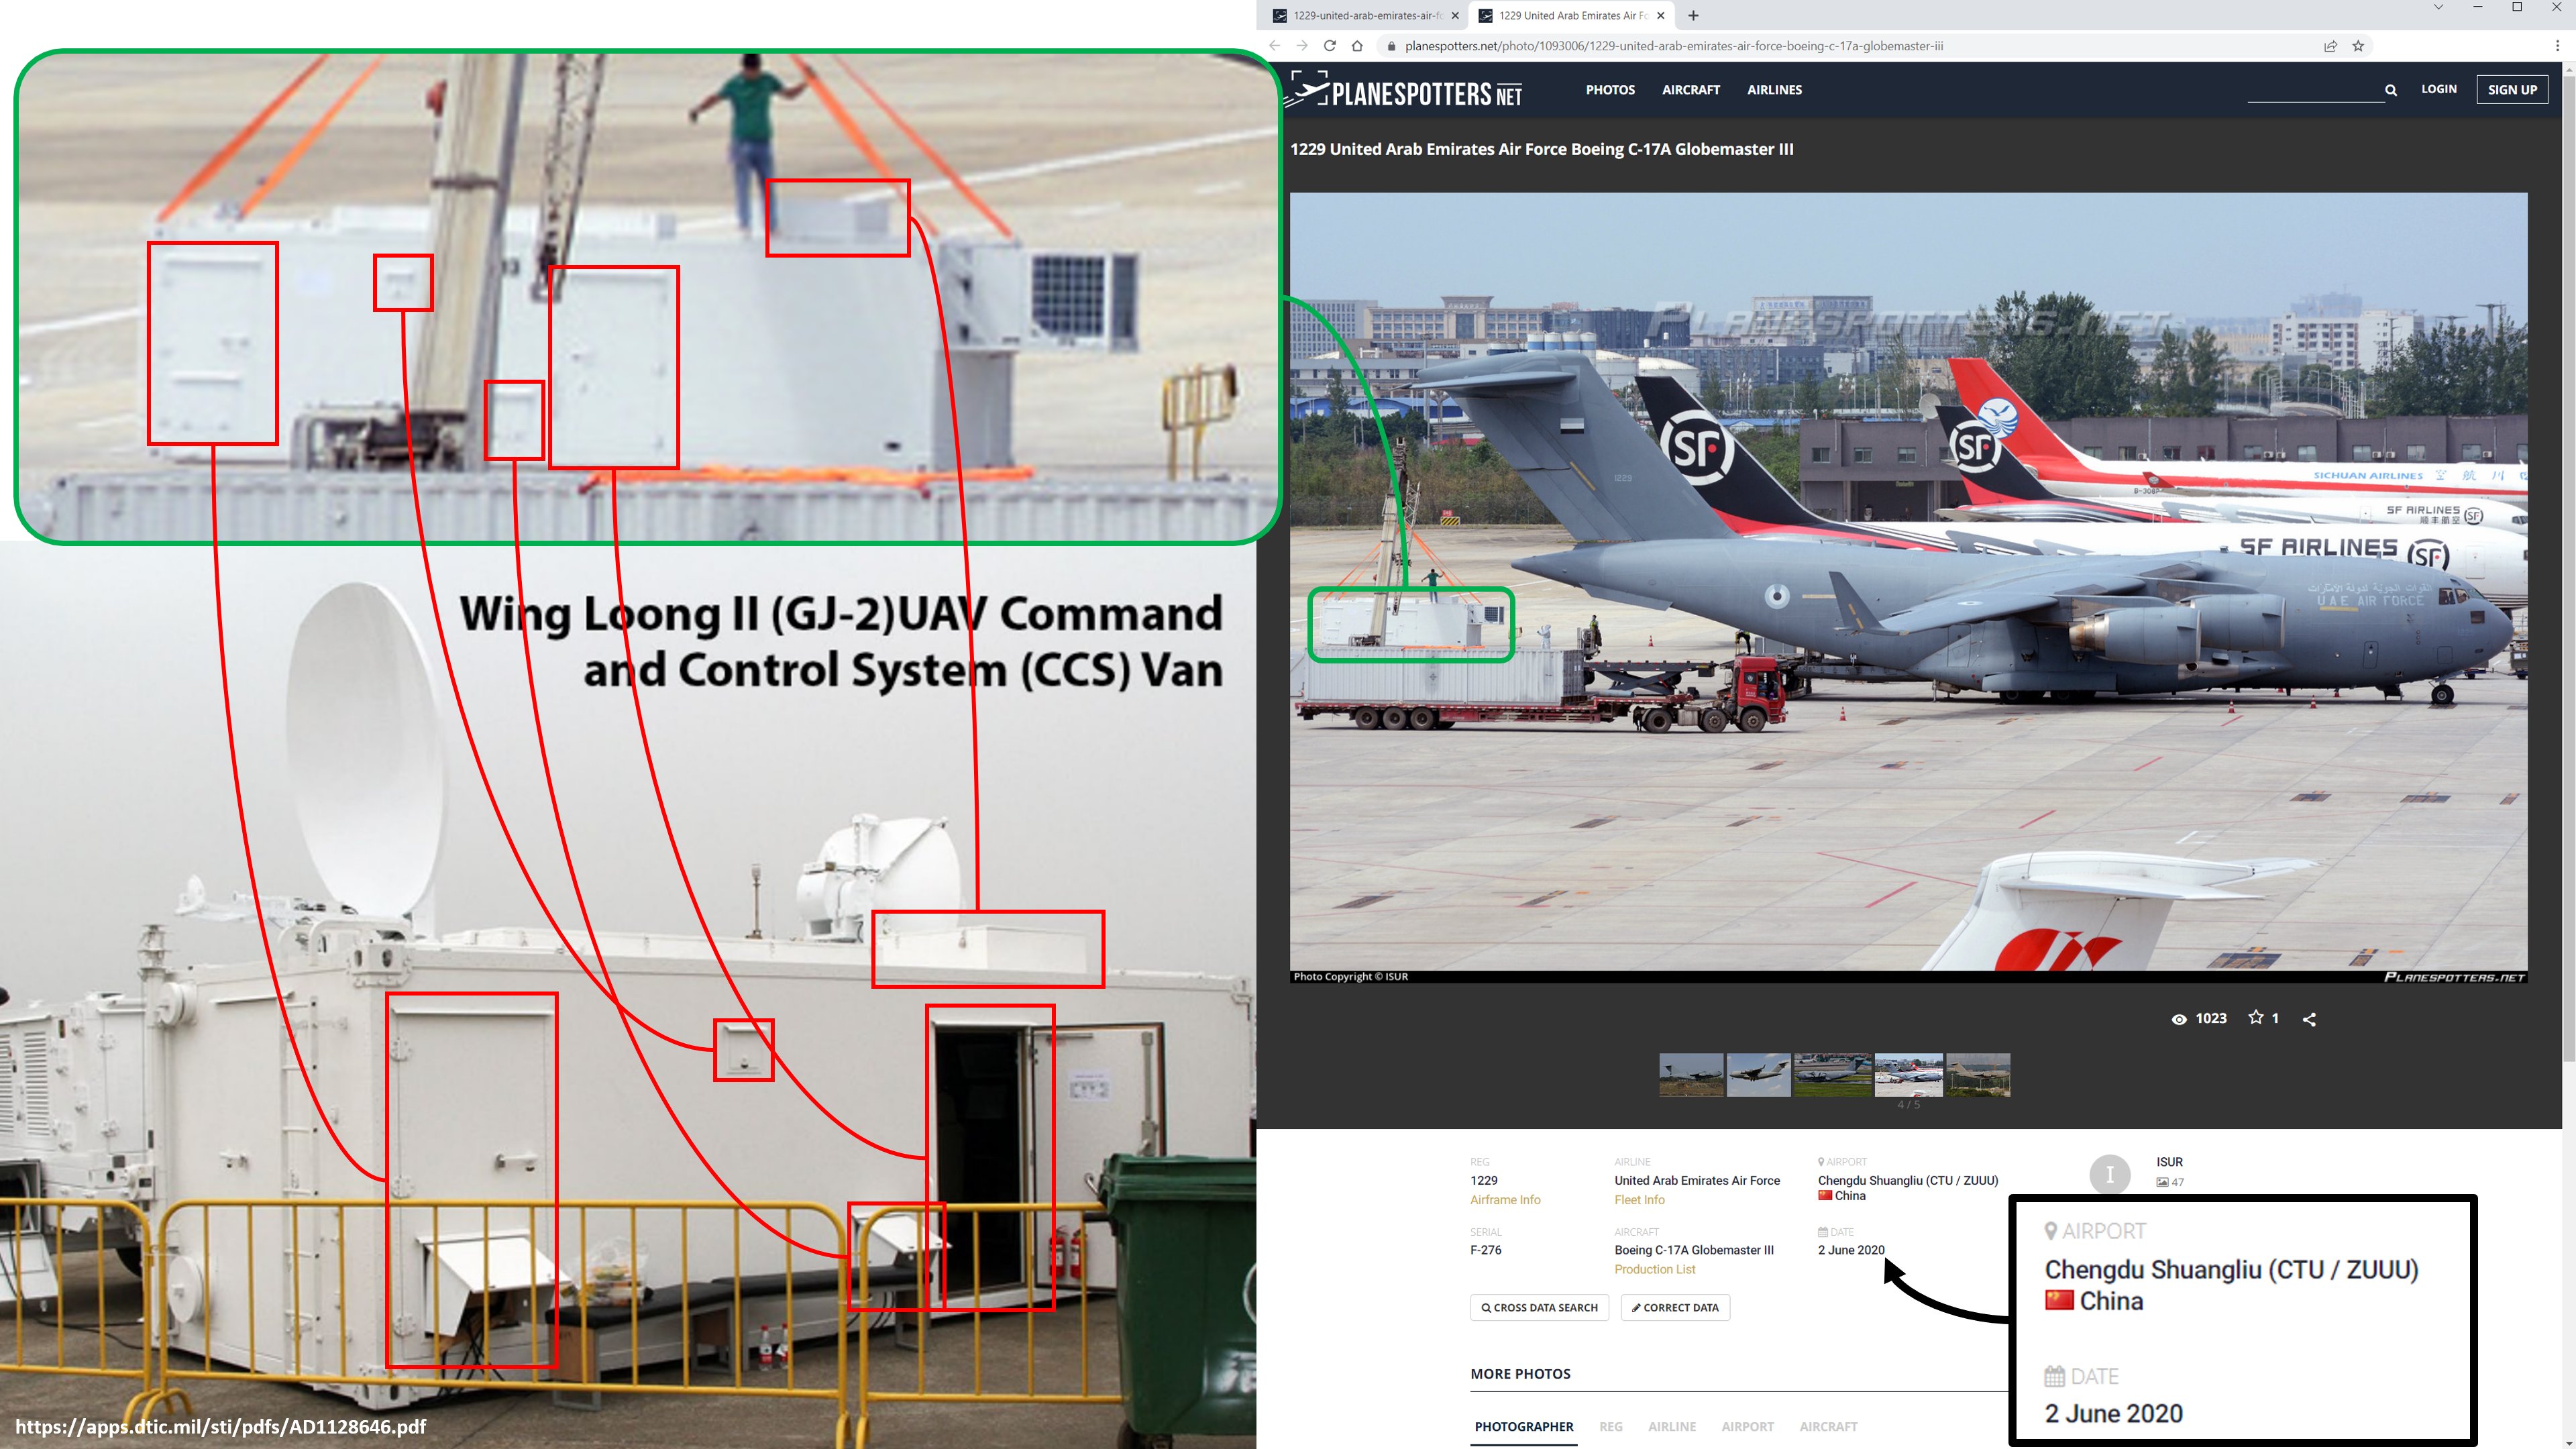Open the Airframe Info link
This screenshot has height=1449, width=2576.
click(1505, 1200)
